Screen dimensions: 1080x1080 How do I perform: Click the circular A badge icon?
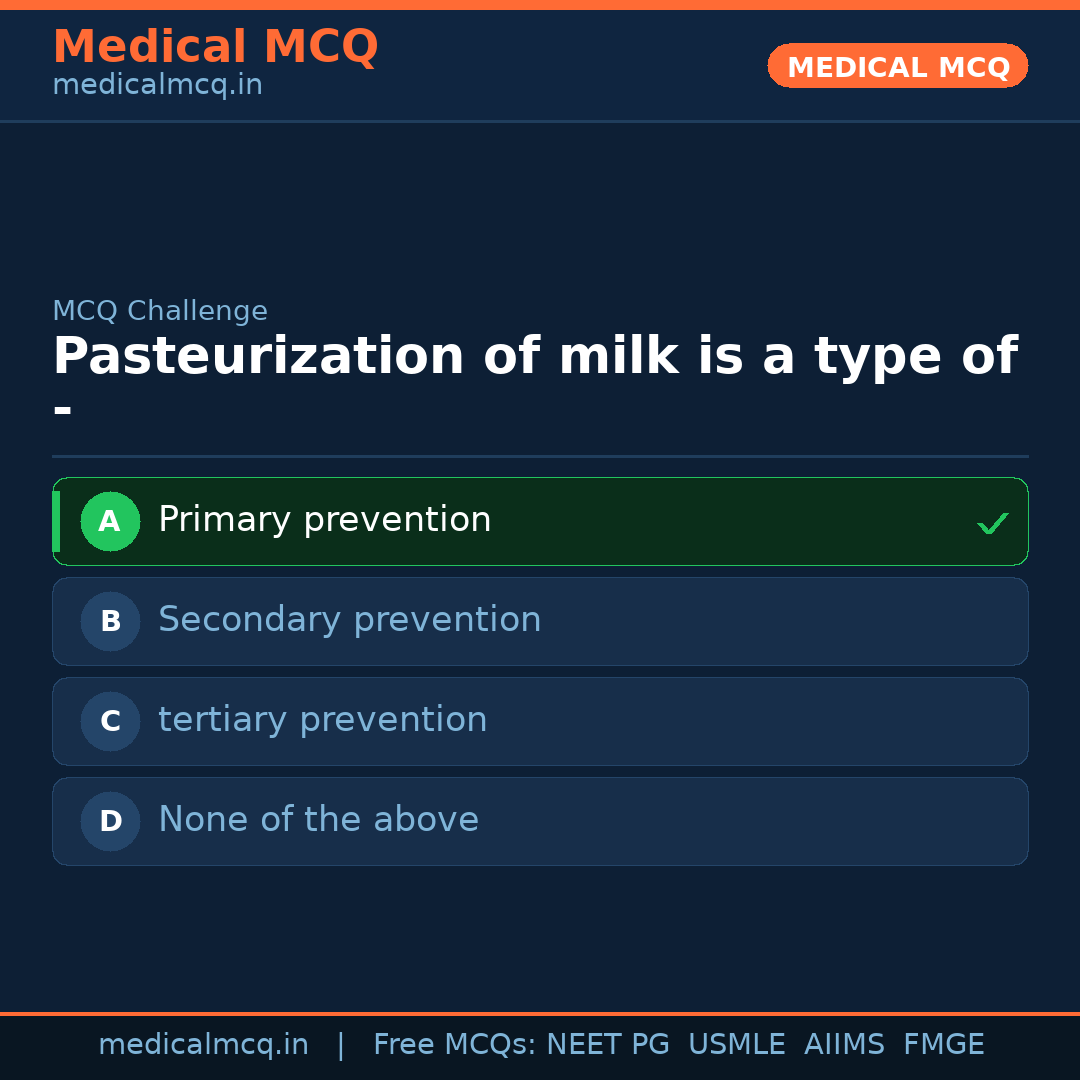click(x=110, y=521)
